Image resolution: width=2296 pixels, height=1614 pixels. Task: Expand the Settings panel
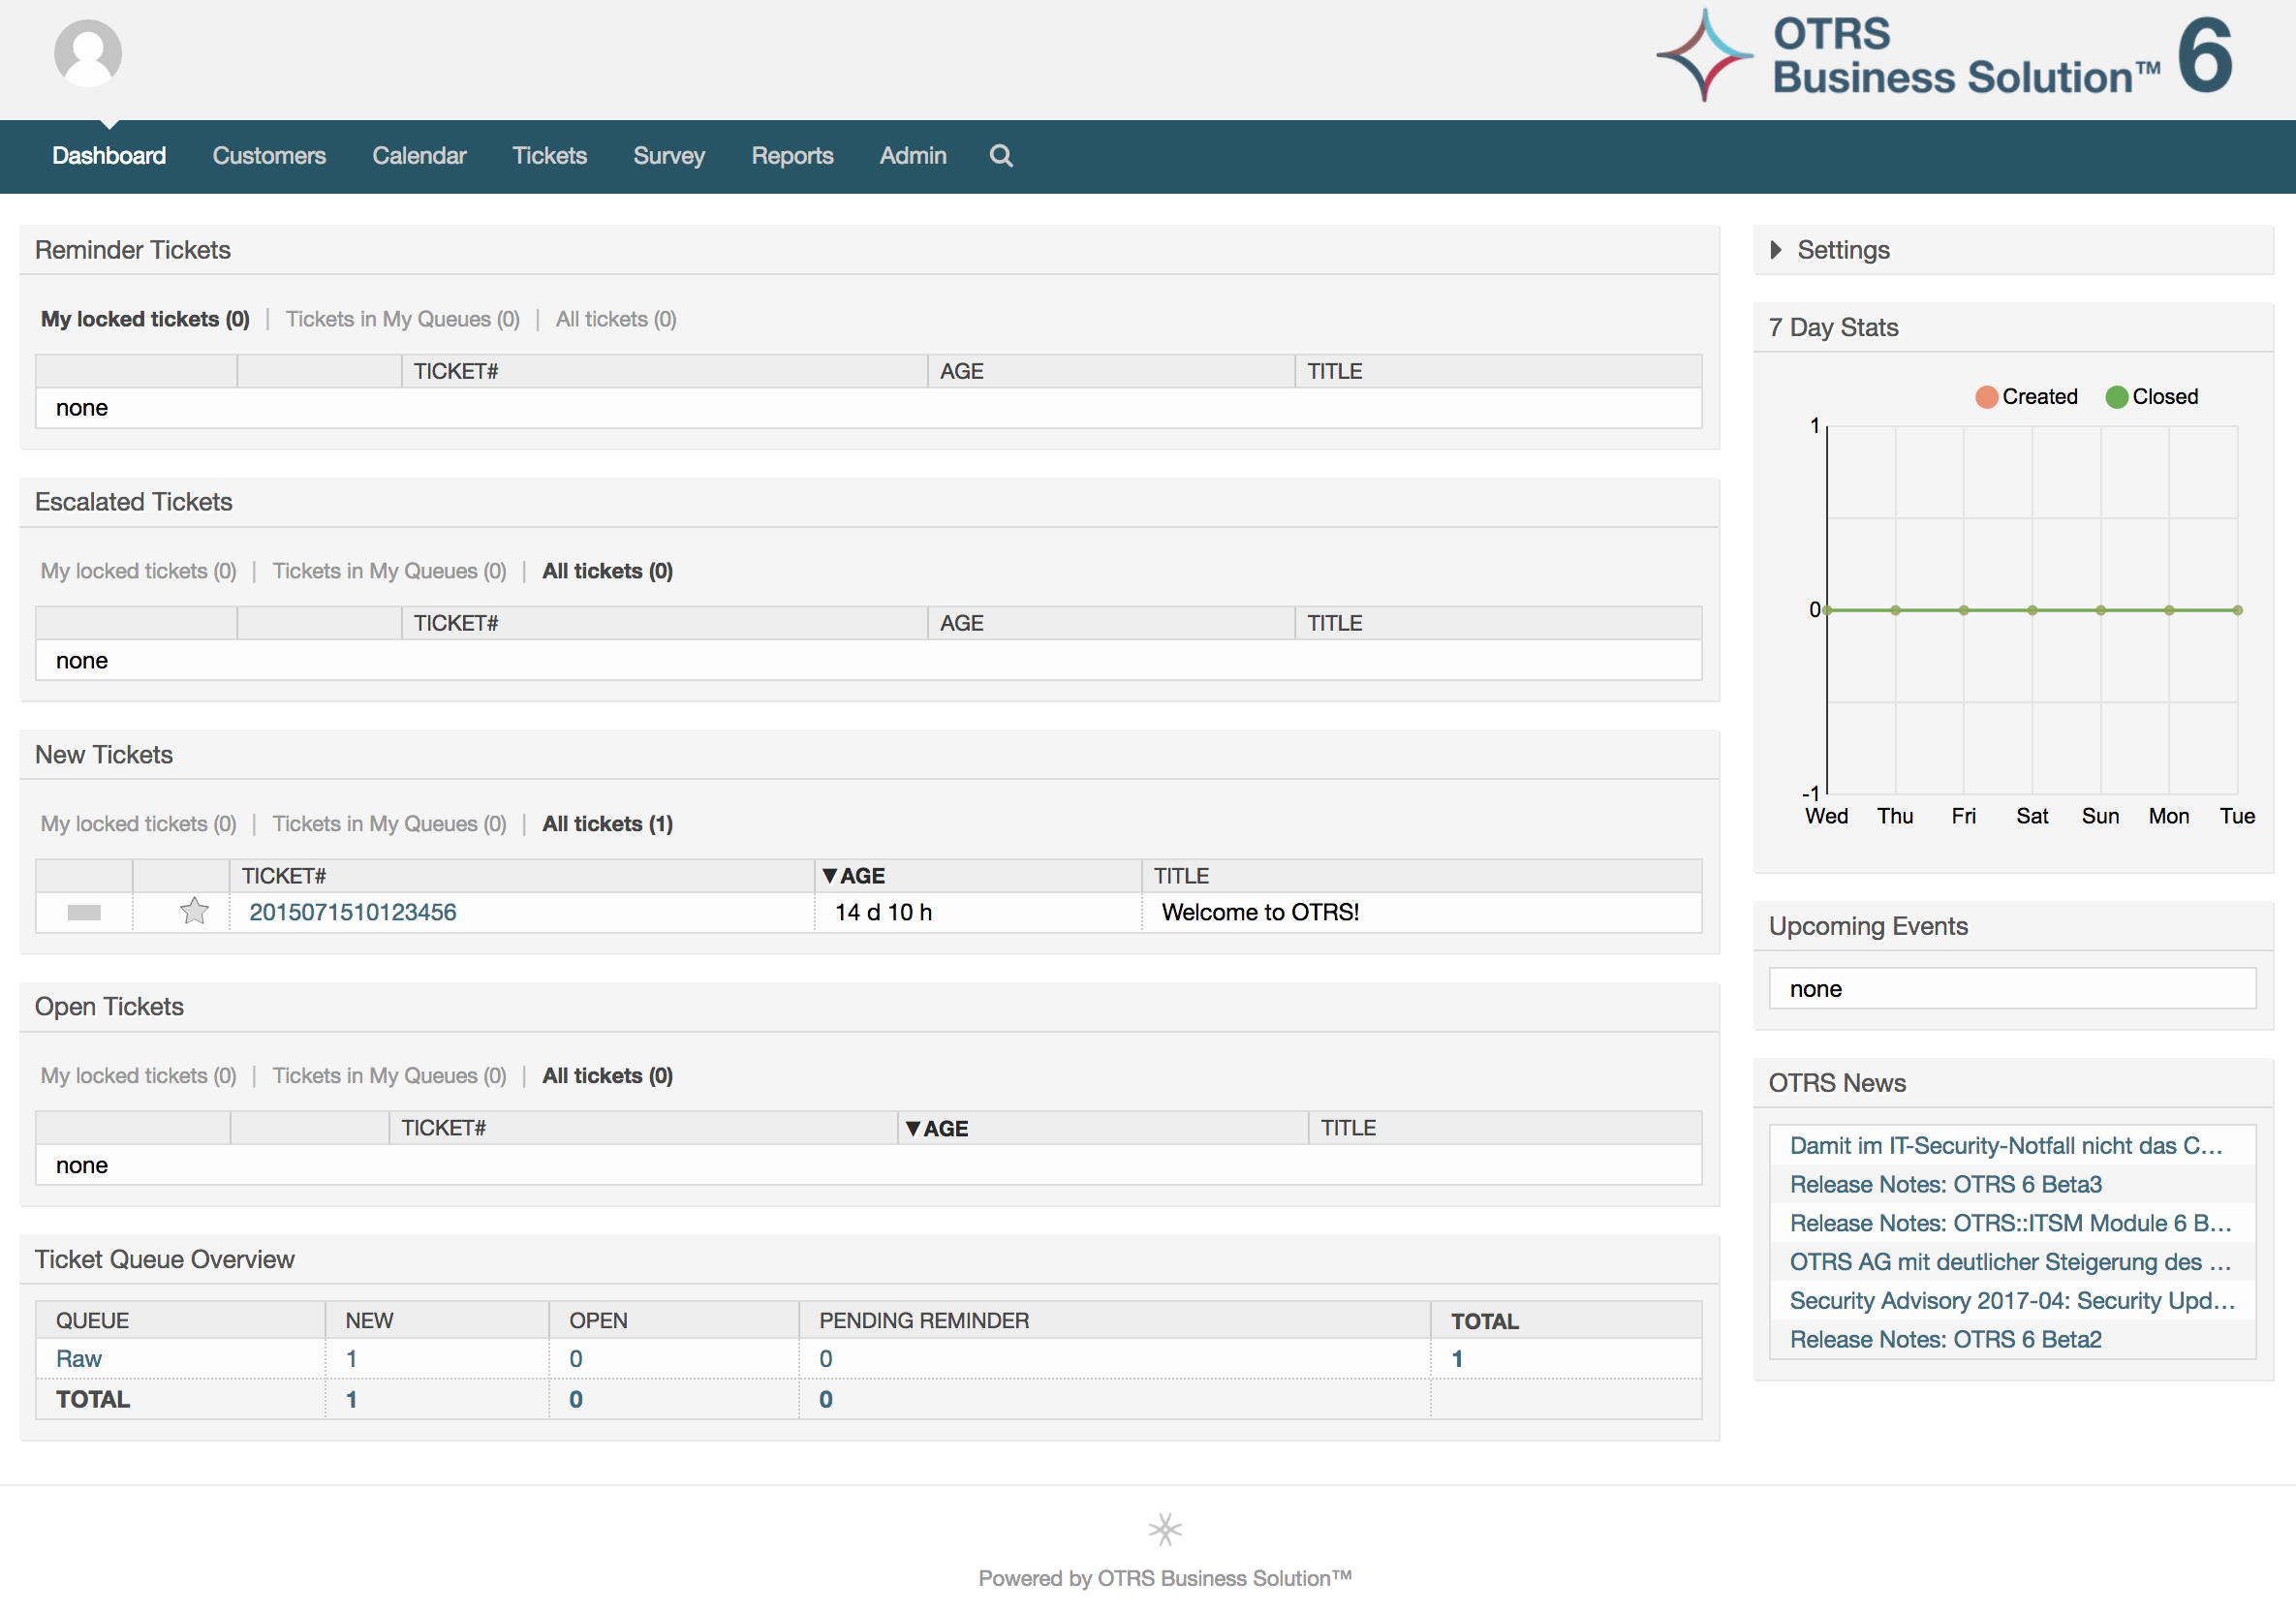tap(1843, 250)
